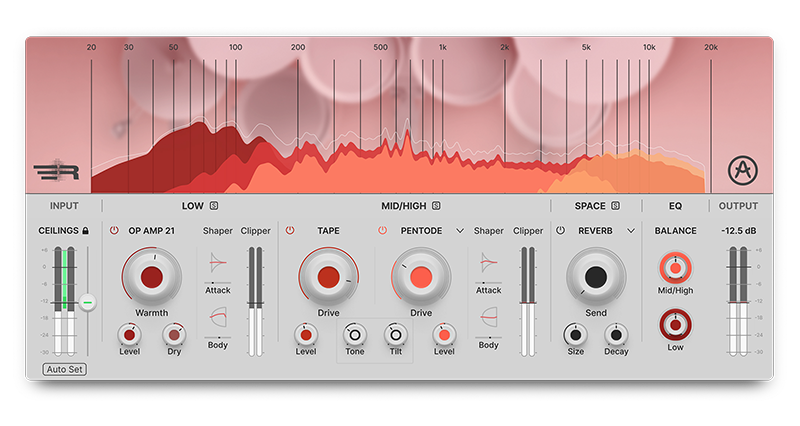This screenshot has height=426, width=800.
Task: Solo the MID/HIGH band
Action: click(436, 207)
